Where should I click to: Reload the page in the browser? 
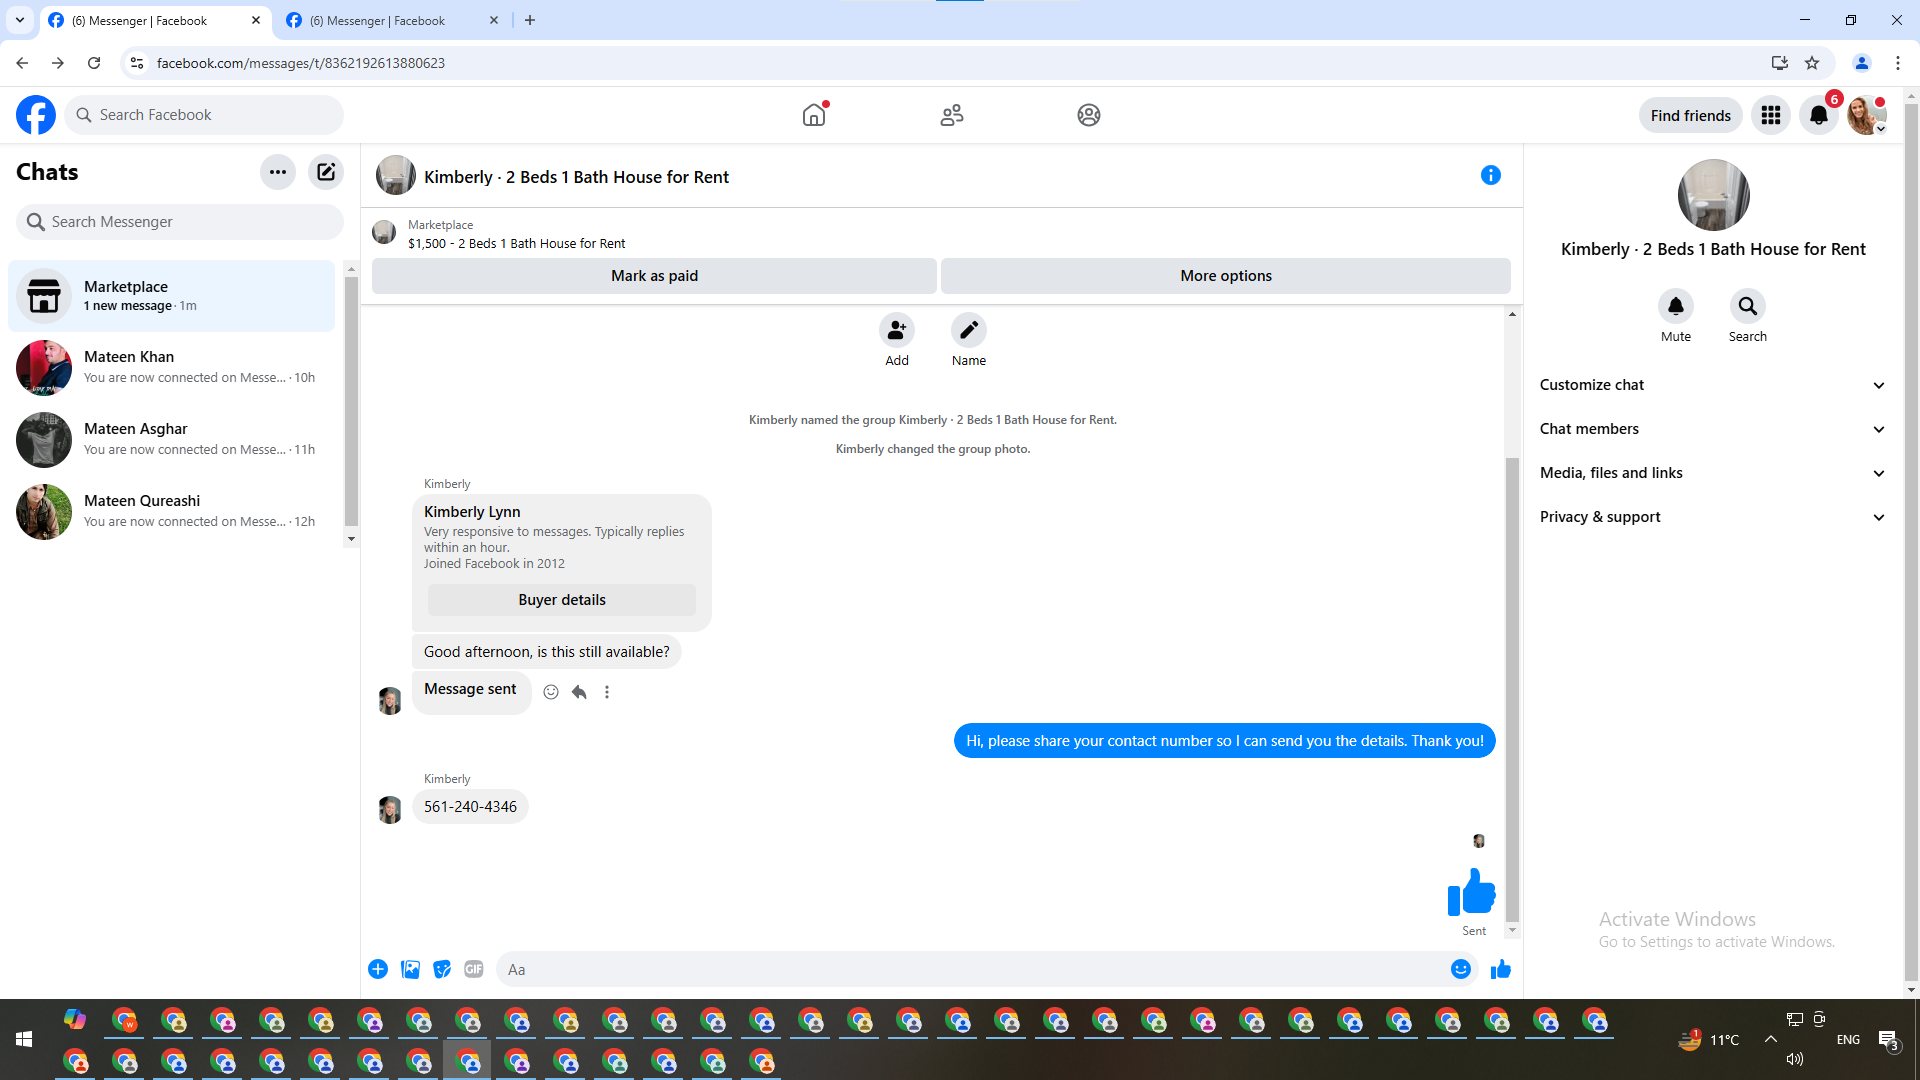tap(94, 63)
